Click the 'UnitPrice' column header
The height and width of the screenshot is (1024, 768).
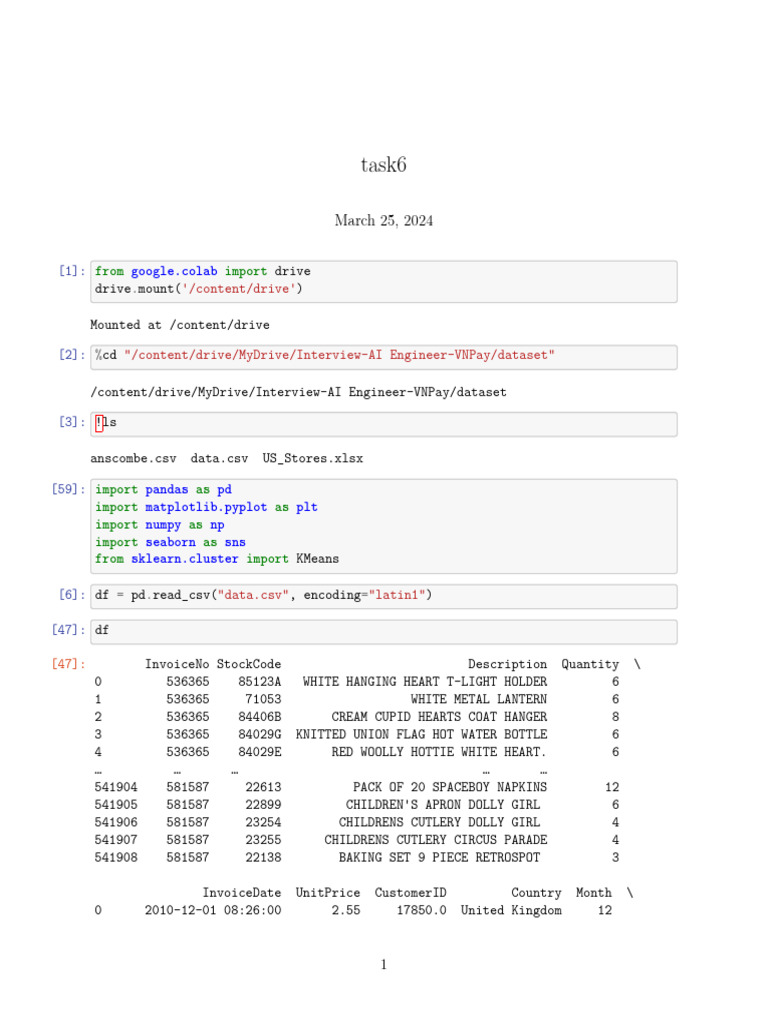click(x=328, y=893)
